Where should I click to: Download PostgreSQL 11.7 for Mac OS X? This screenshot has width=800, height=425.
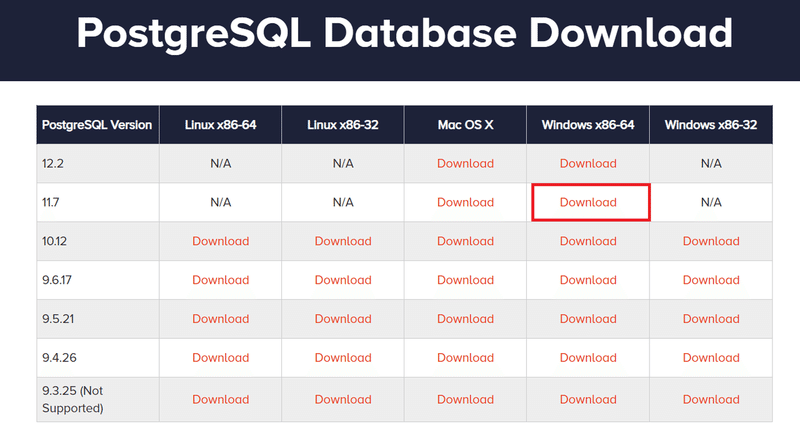[465, 202]
